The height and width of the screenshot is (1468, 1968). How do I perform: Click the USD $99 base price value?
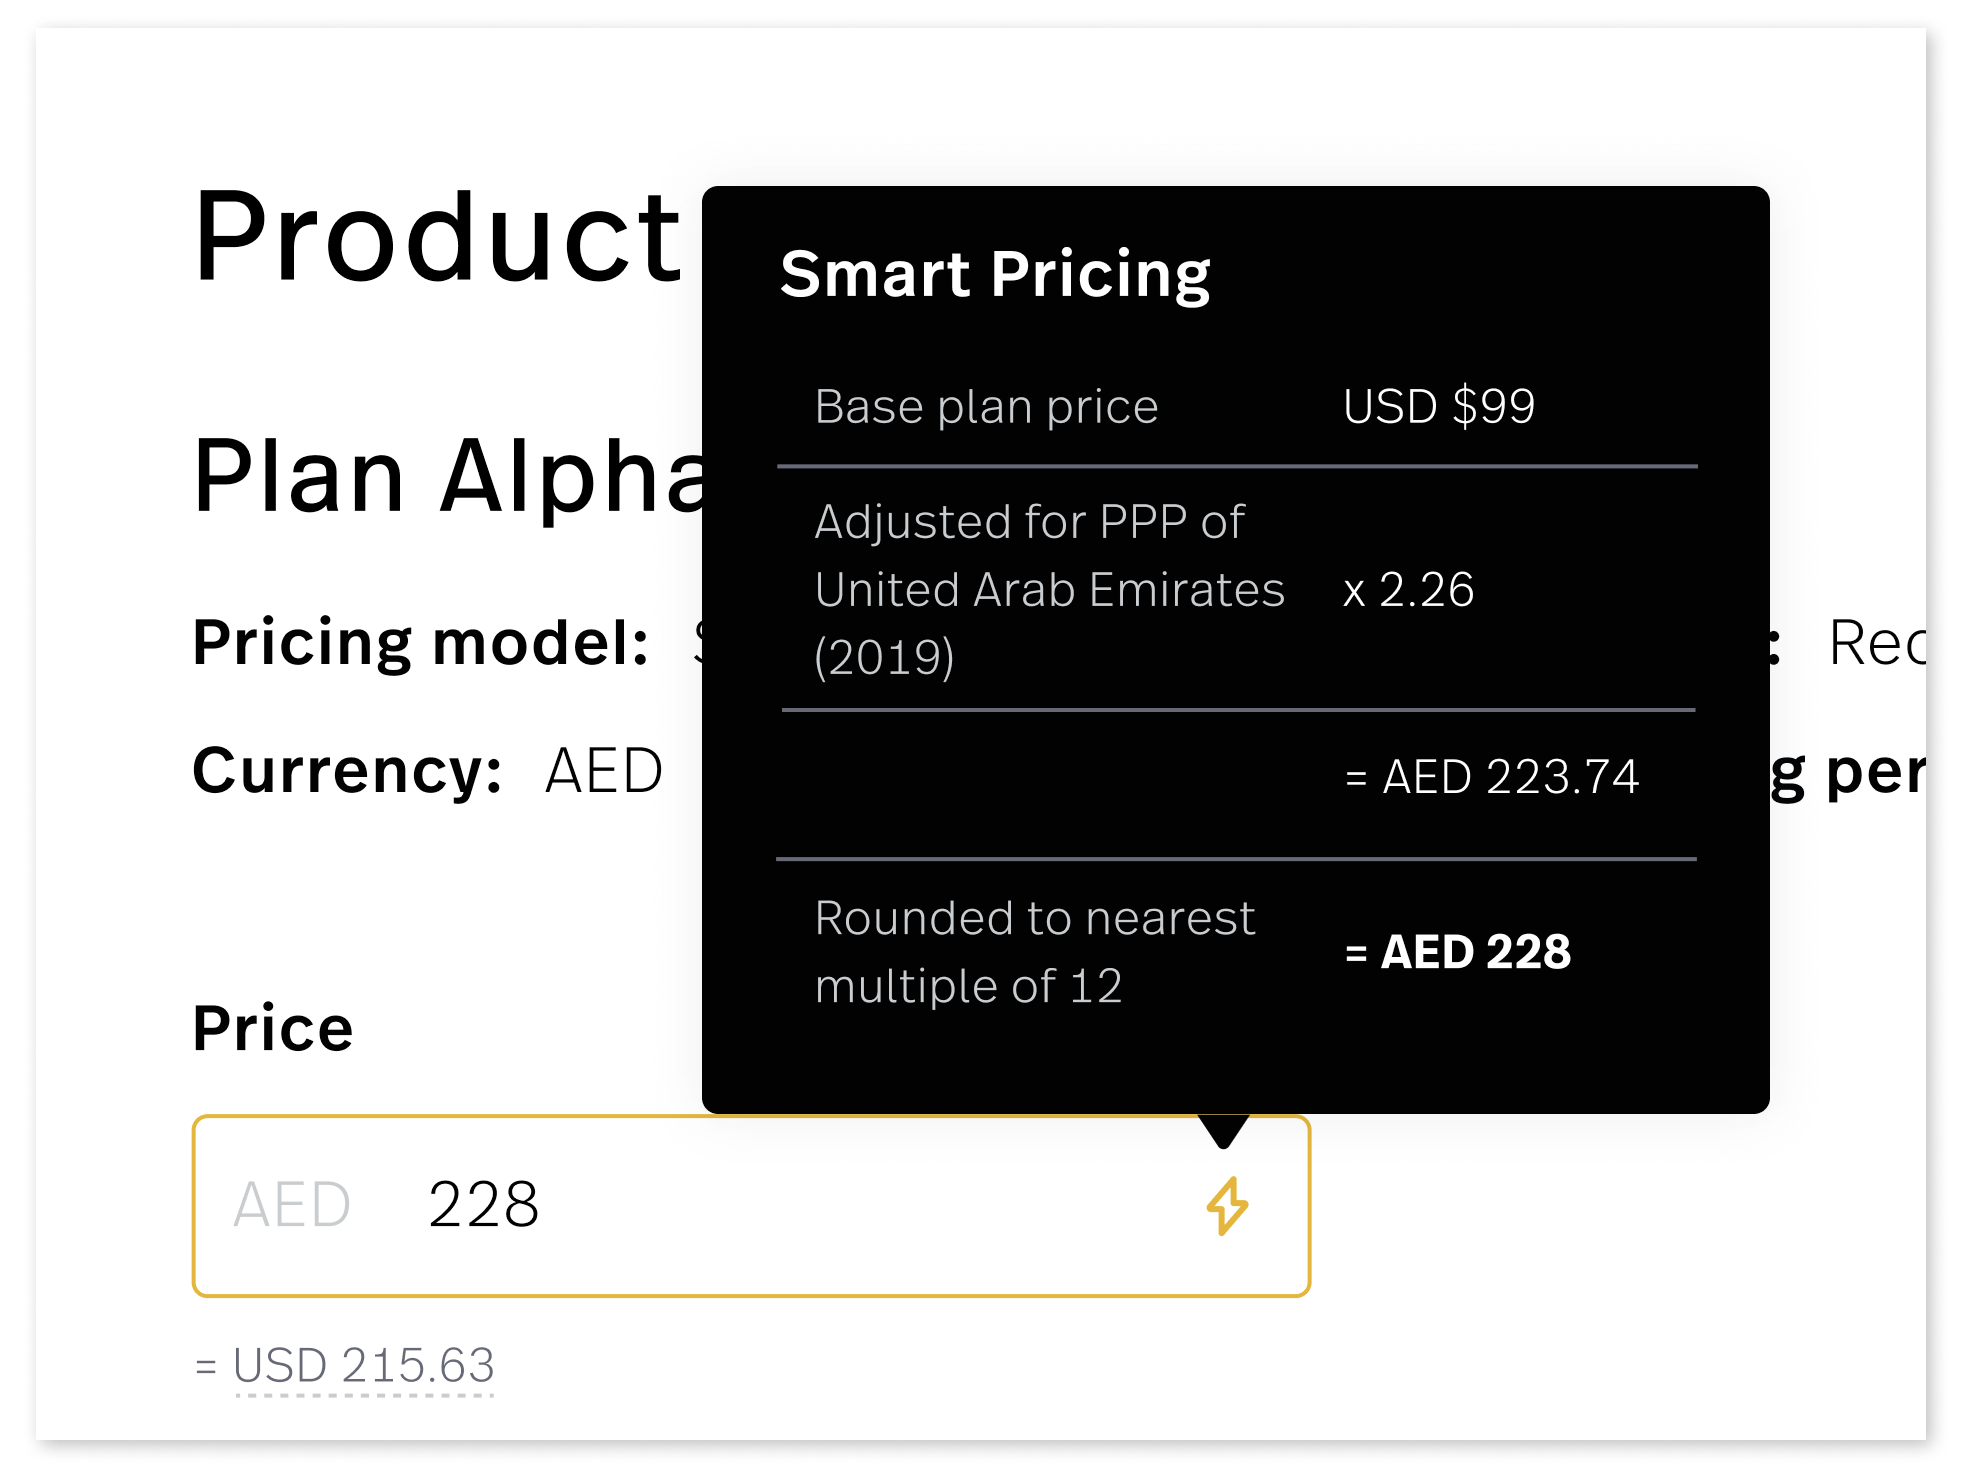(1438, 407)
